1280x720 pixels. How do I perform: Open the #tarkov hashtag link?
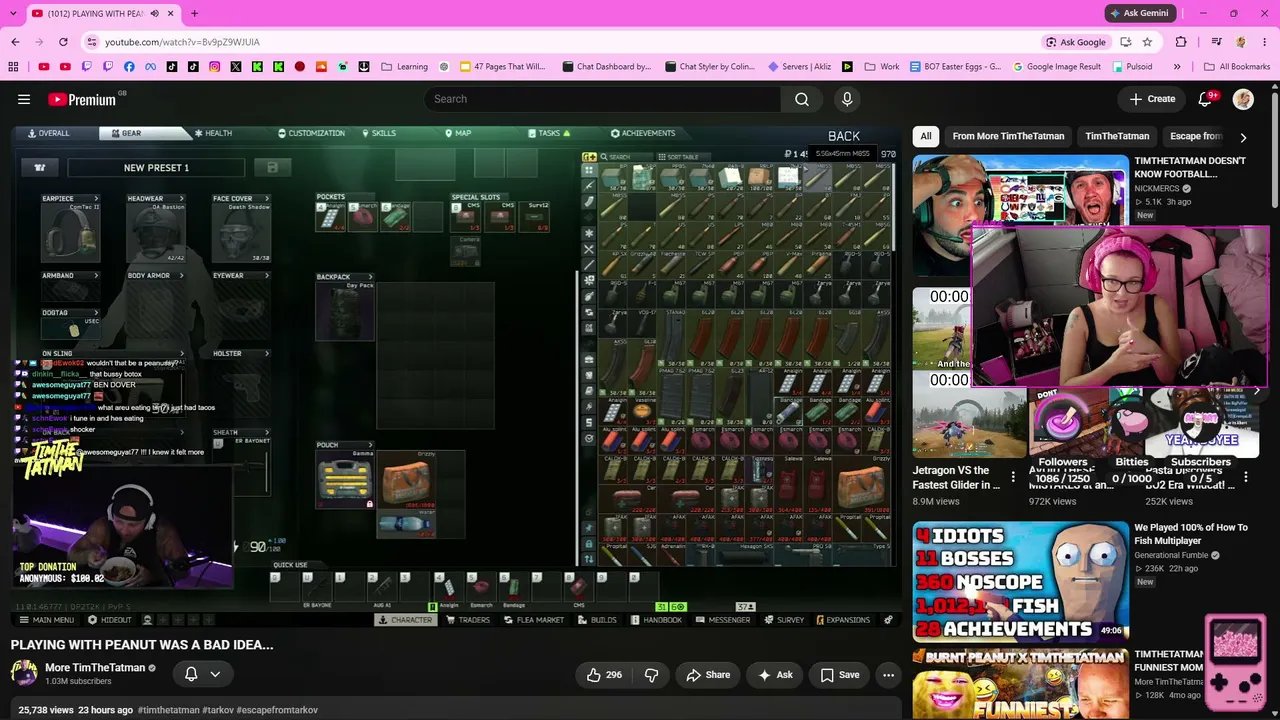pos(218,710)
